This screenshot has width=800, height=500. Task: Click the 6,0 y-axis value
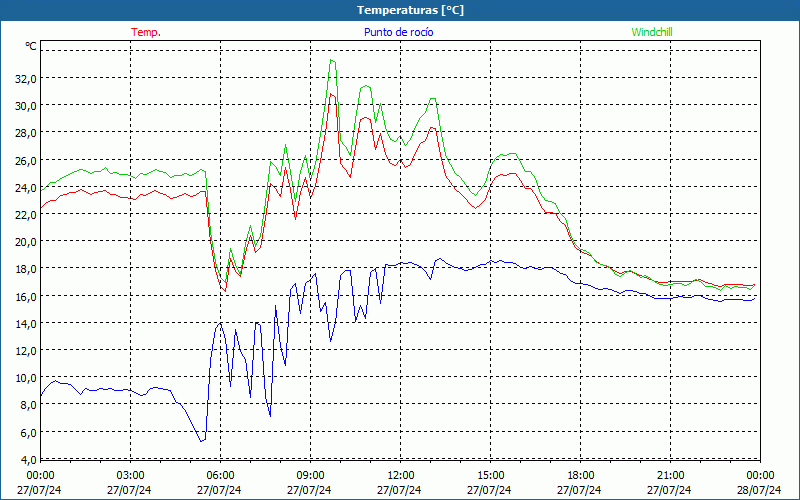[29, 432]
